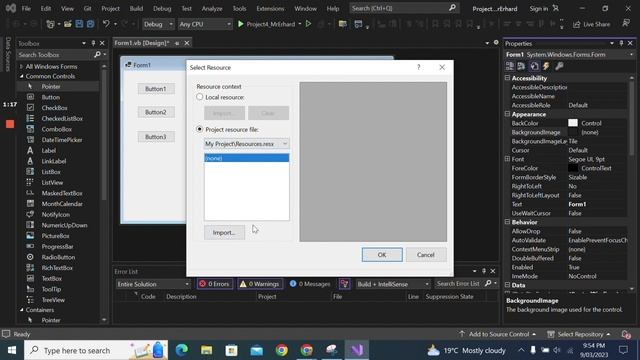Switch to Form1.vb [Design] tab
The image size is (640, 360).
[x=141, y=43]
